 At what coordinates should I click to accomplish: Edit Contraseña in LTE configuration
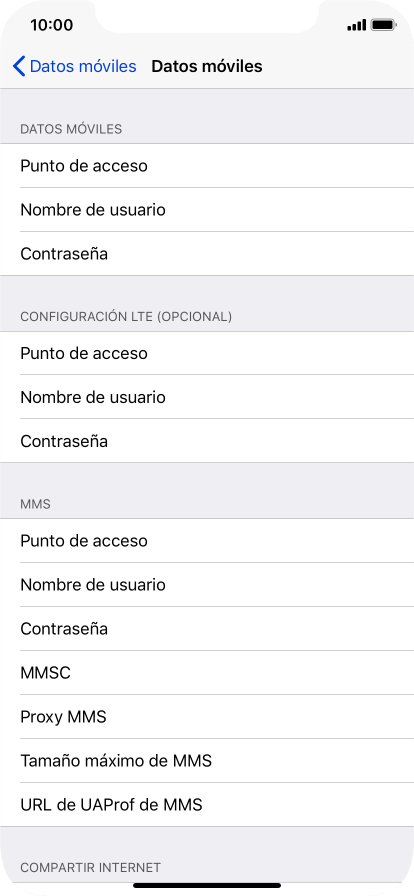[x=207, y=441]
